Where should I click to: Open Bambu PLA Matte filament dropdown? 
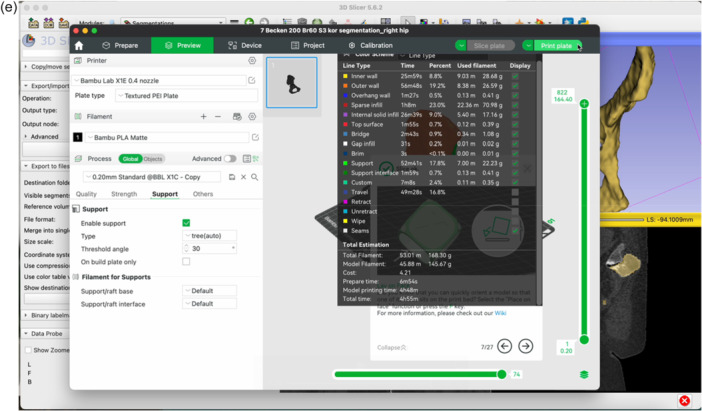tap(167, 137)
